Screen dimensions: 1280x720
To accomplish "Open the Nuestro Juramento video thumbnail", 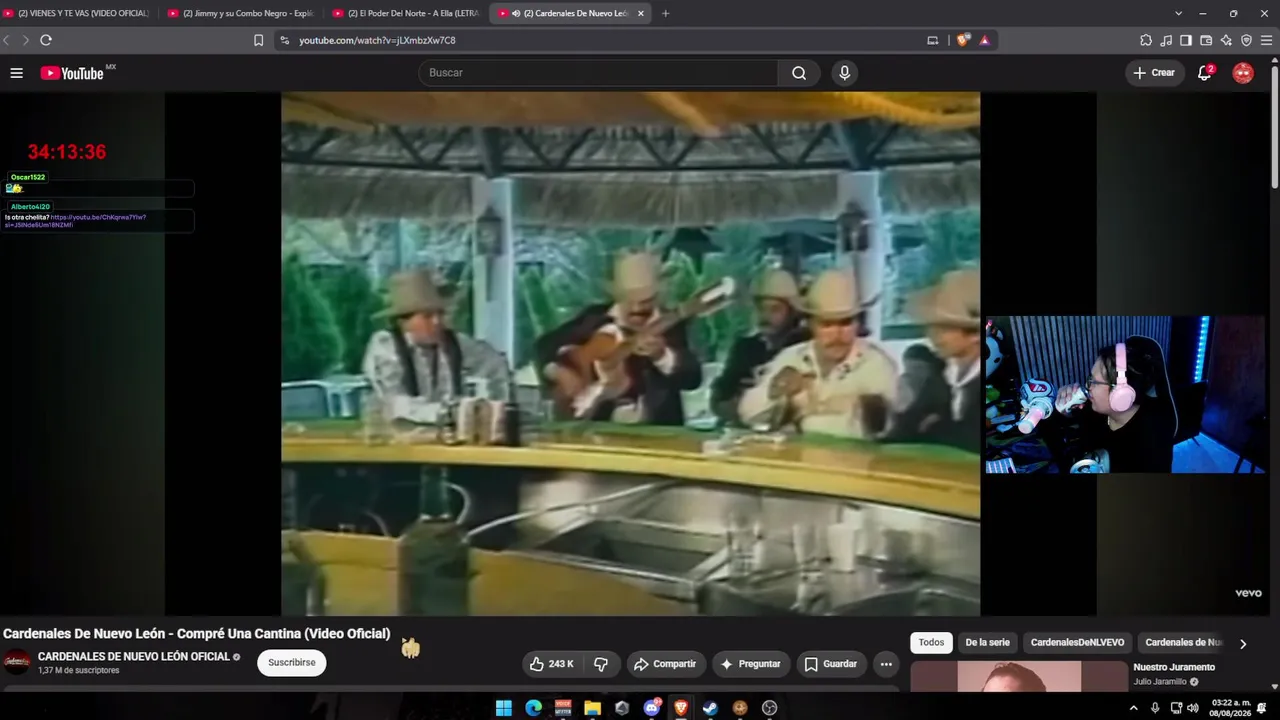I will point(1019,677).
